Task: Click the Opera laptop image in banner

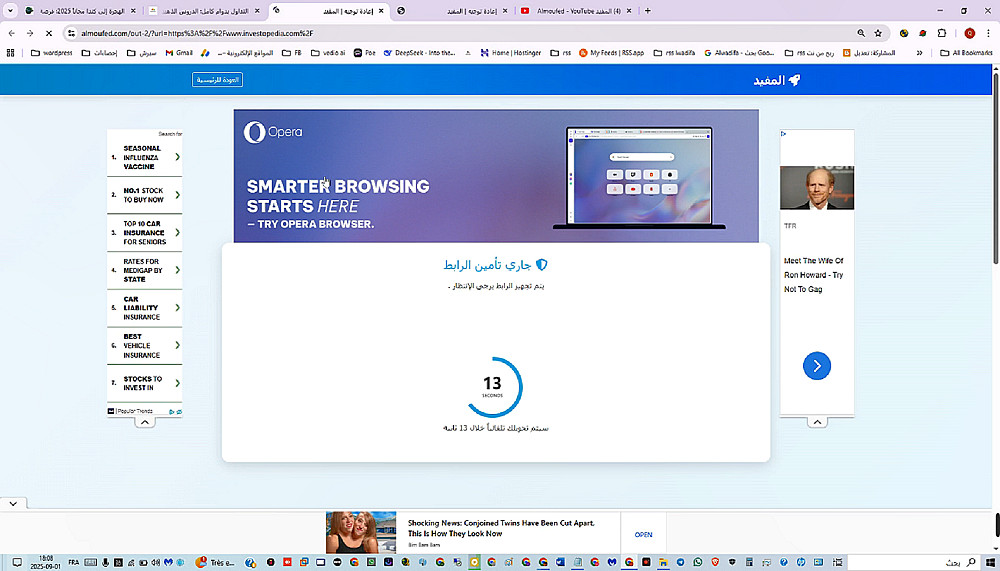Action: click(x=639, y=178)
